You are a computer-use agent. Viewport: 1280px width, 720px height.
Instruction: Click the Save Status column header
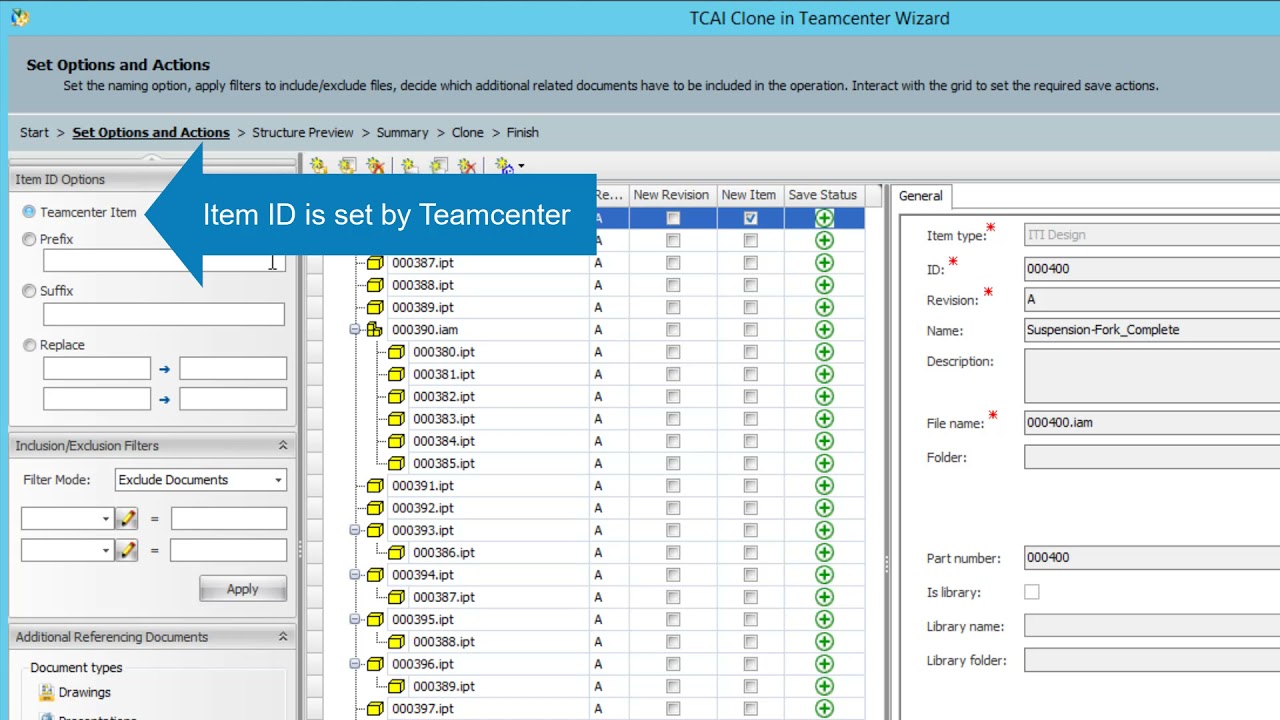[823, 195]
